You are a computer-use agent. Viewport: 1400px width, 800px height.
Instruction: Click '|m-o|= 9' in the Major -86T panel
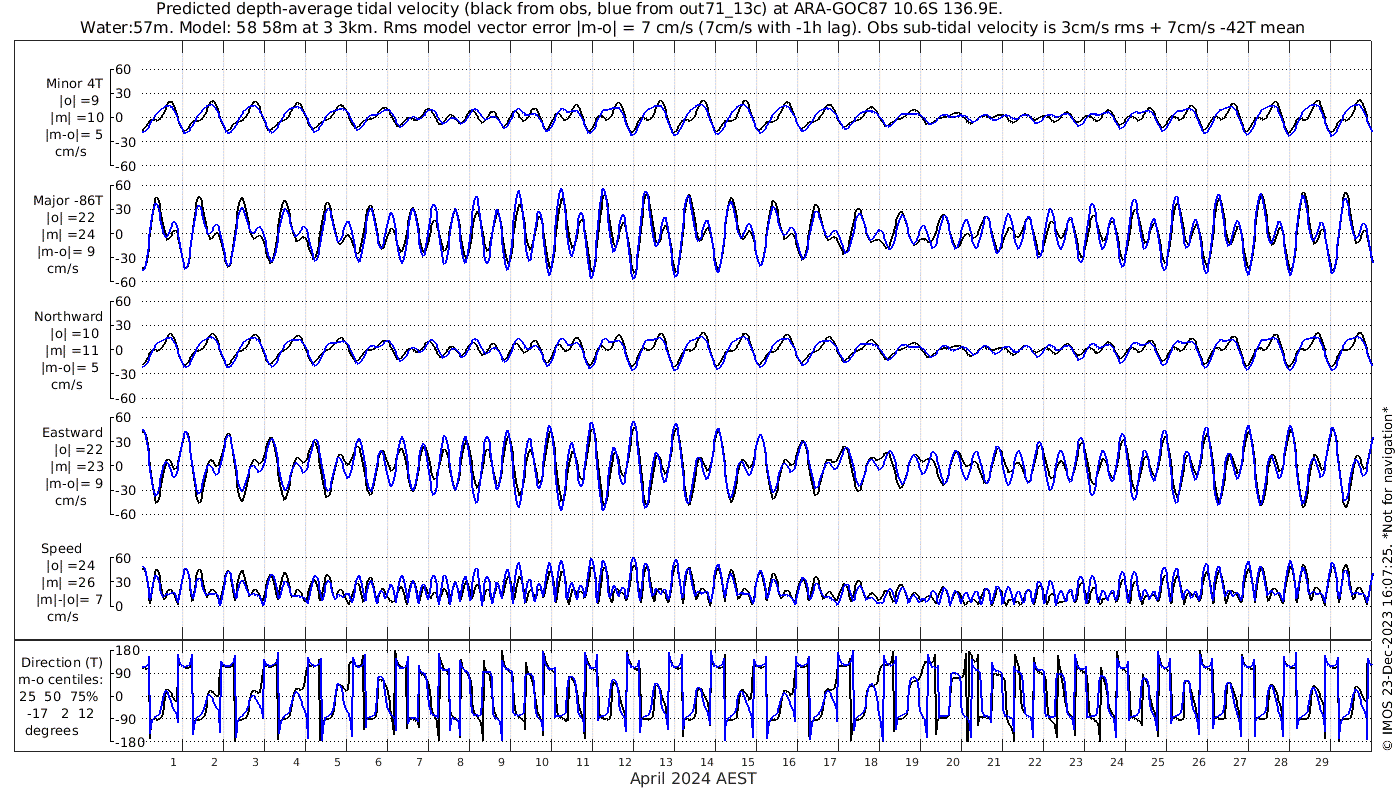pos(67,251)
